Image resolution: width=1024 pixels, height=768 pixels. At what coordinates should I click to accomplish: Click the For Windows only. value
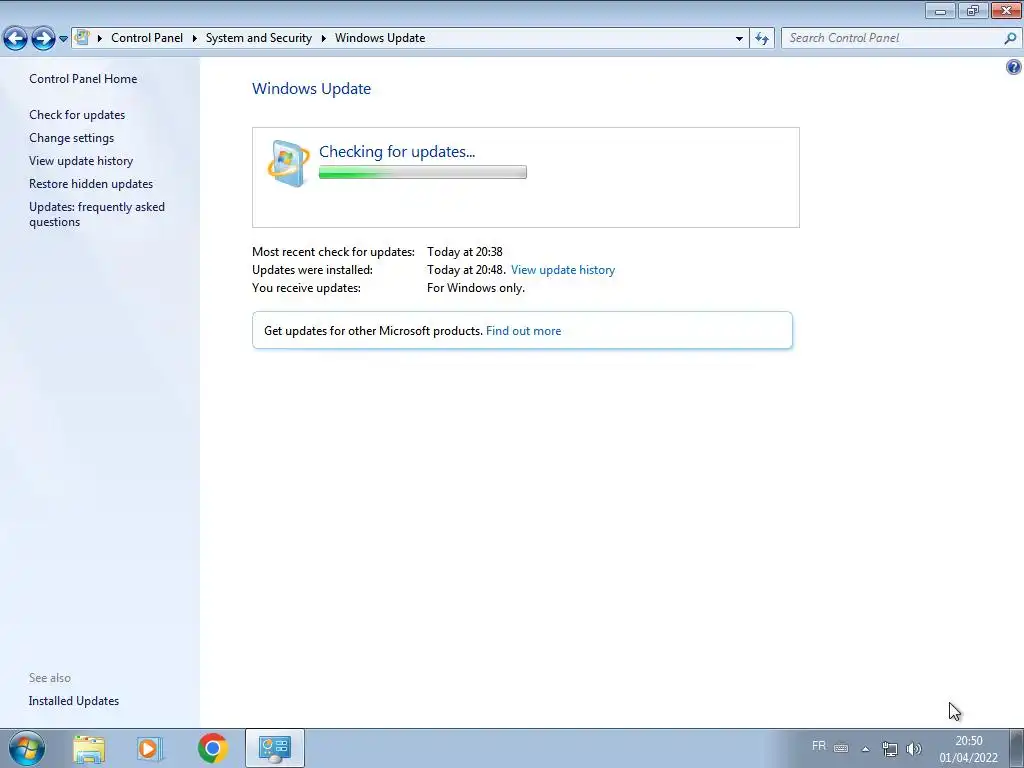coord(476,287)
